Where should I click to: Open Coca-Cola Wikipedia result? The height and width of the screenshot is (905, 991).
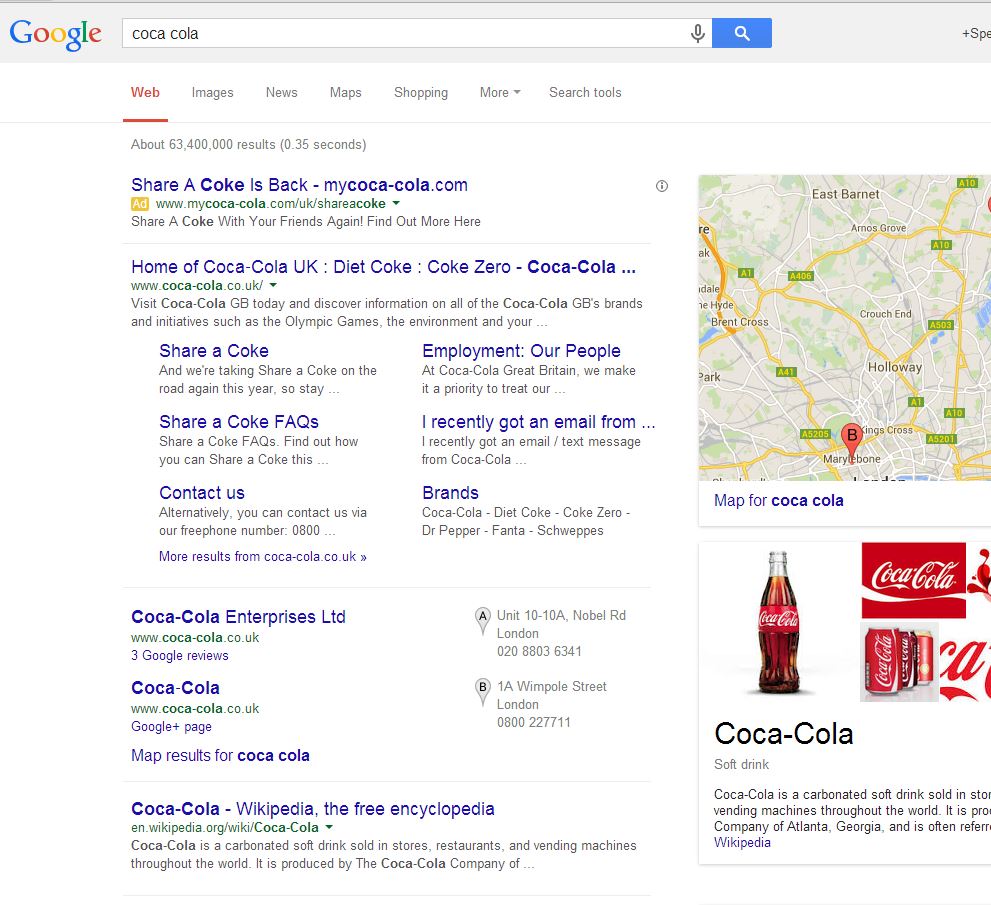(x=313, y=809)
